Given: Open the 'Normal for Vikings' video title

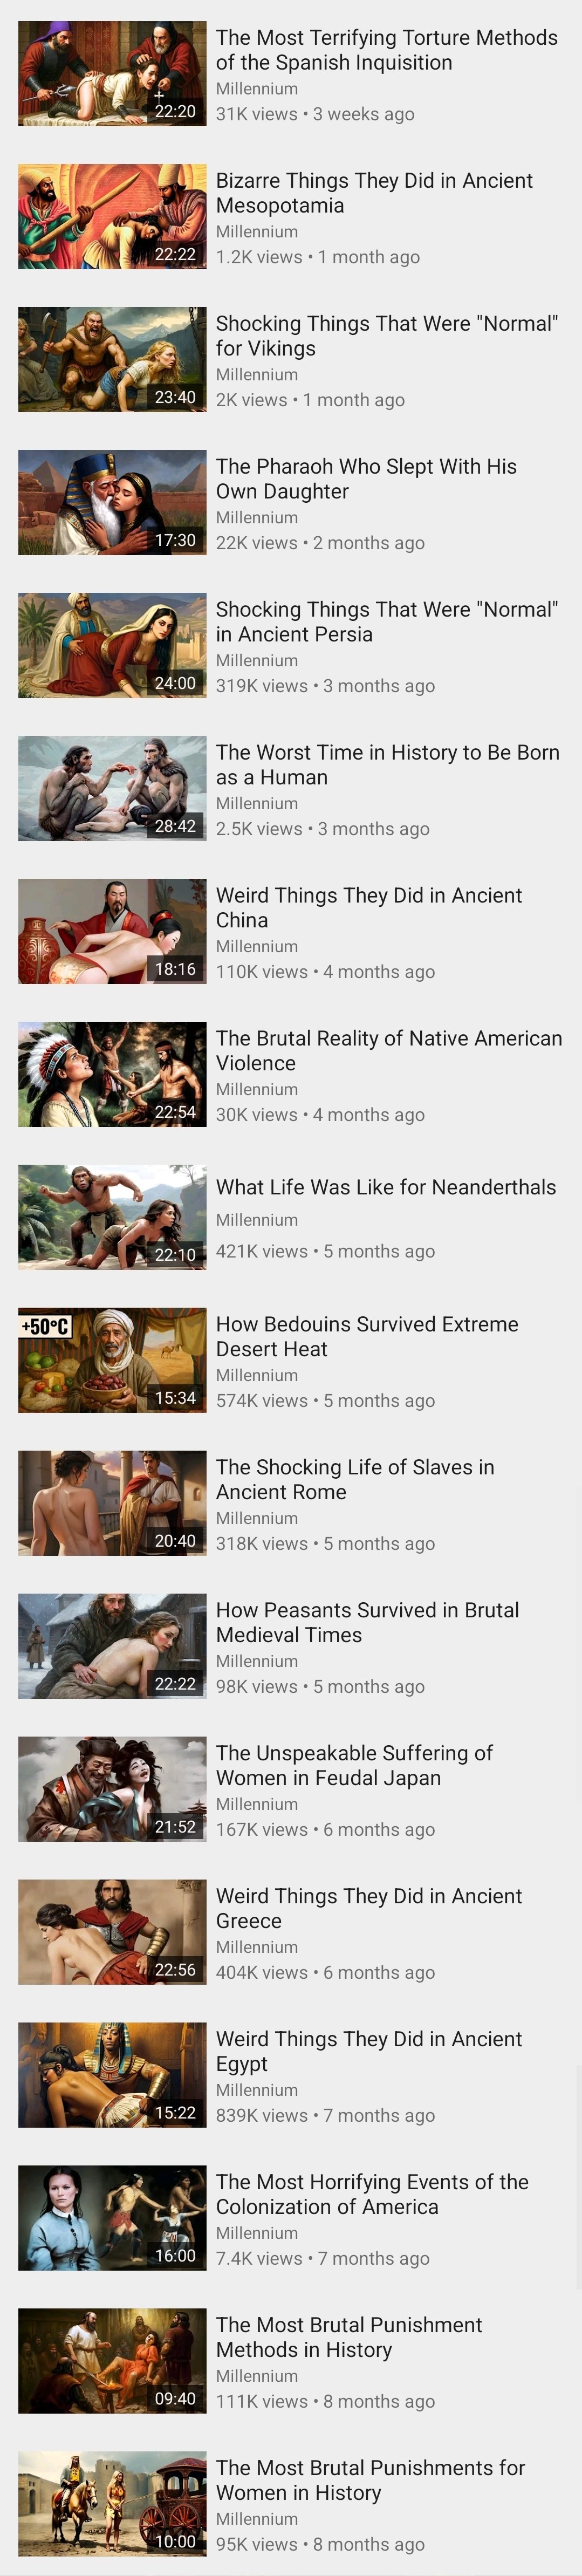Looking at the screenshot, I should tap(387, 336).
